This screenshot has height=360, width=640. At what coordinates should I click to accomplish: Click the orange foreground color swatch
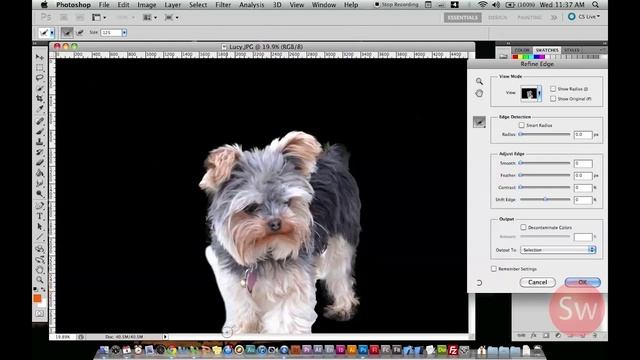click(x=37, y=298)
